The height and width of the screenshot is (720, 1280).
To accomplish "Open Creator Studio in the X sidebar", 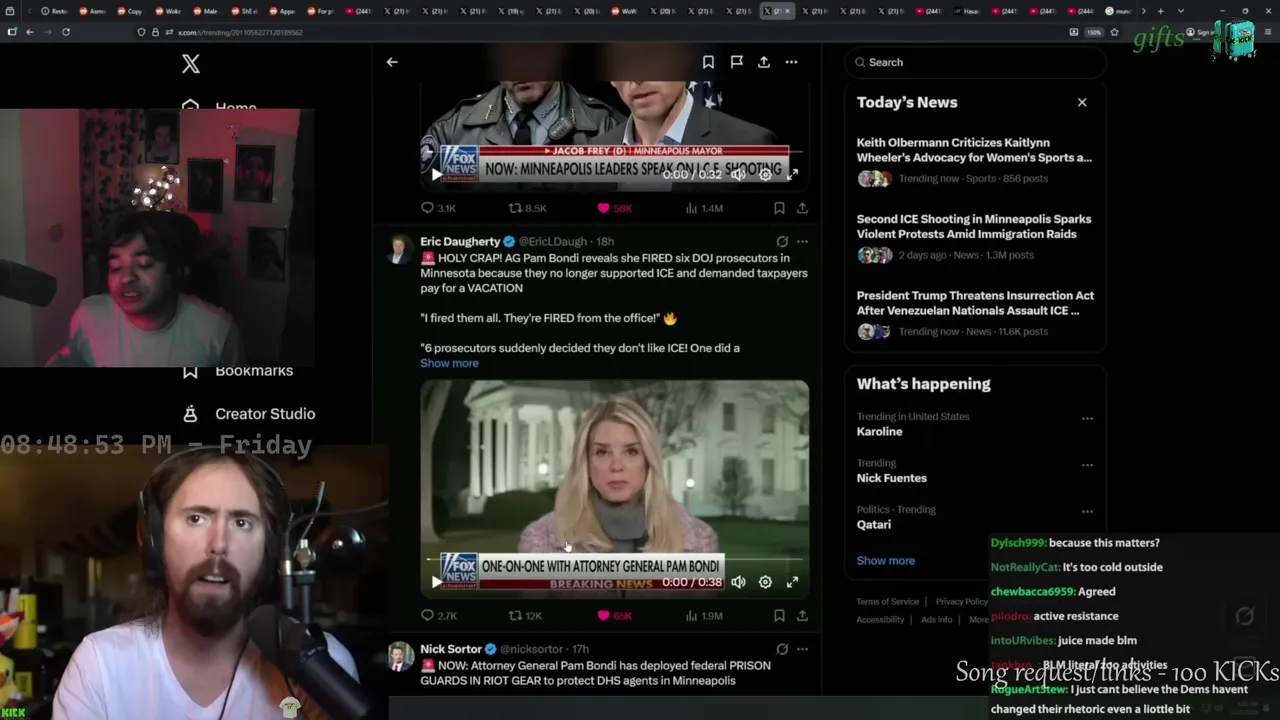I will click(250, 414).
